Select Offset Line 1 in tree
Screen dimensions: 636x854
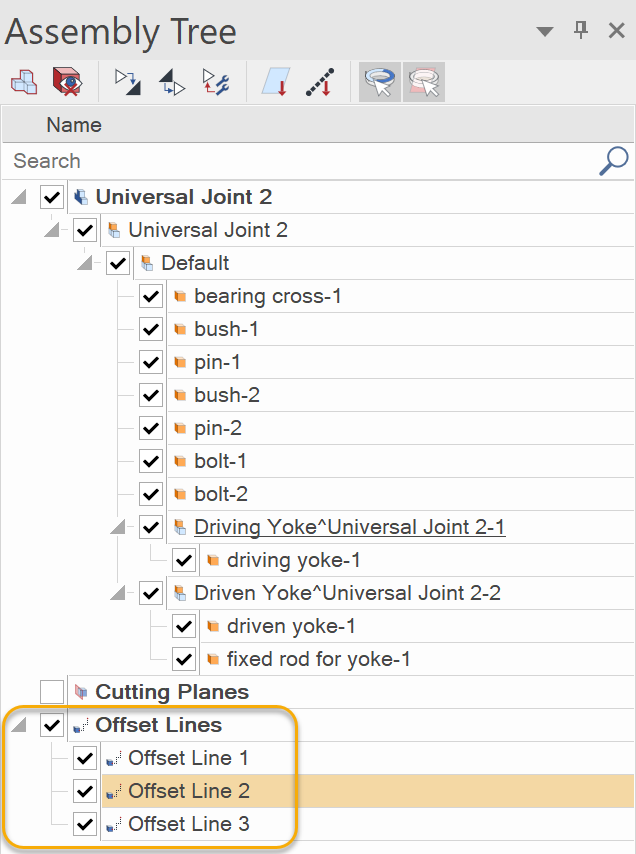coord(188,758)
